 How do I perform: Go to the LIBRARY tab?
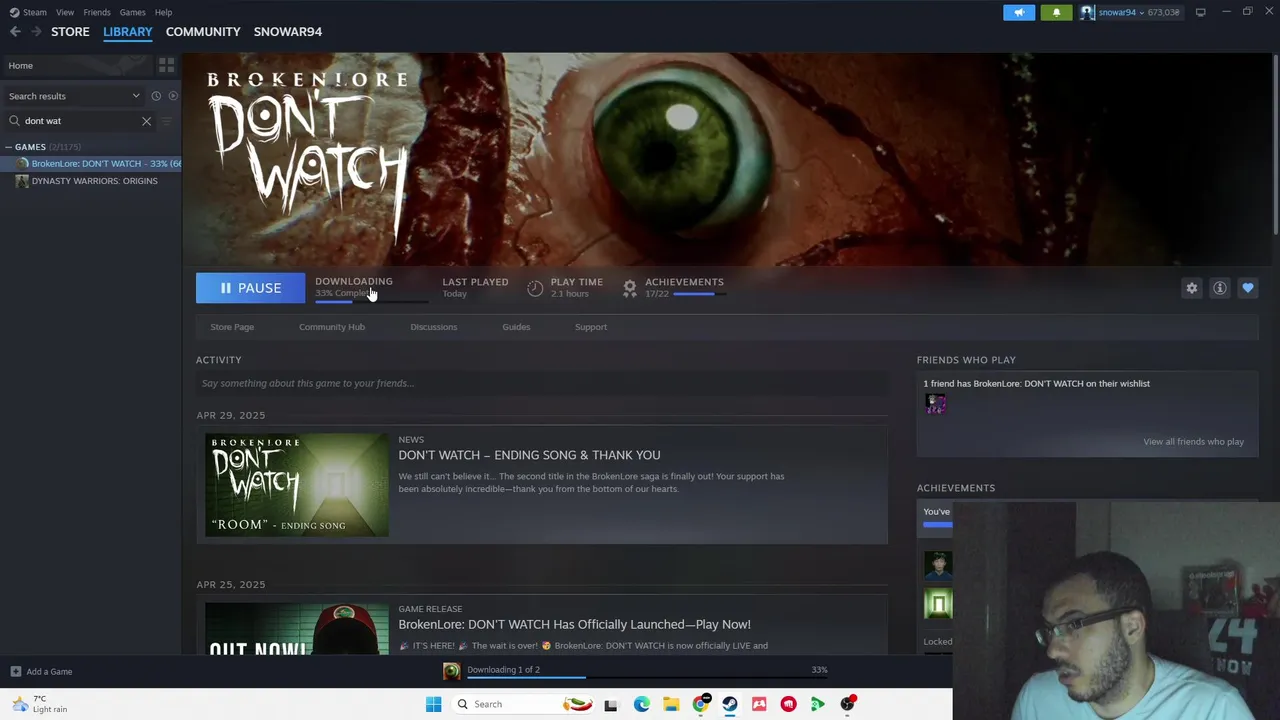coord(128,32)
